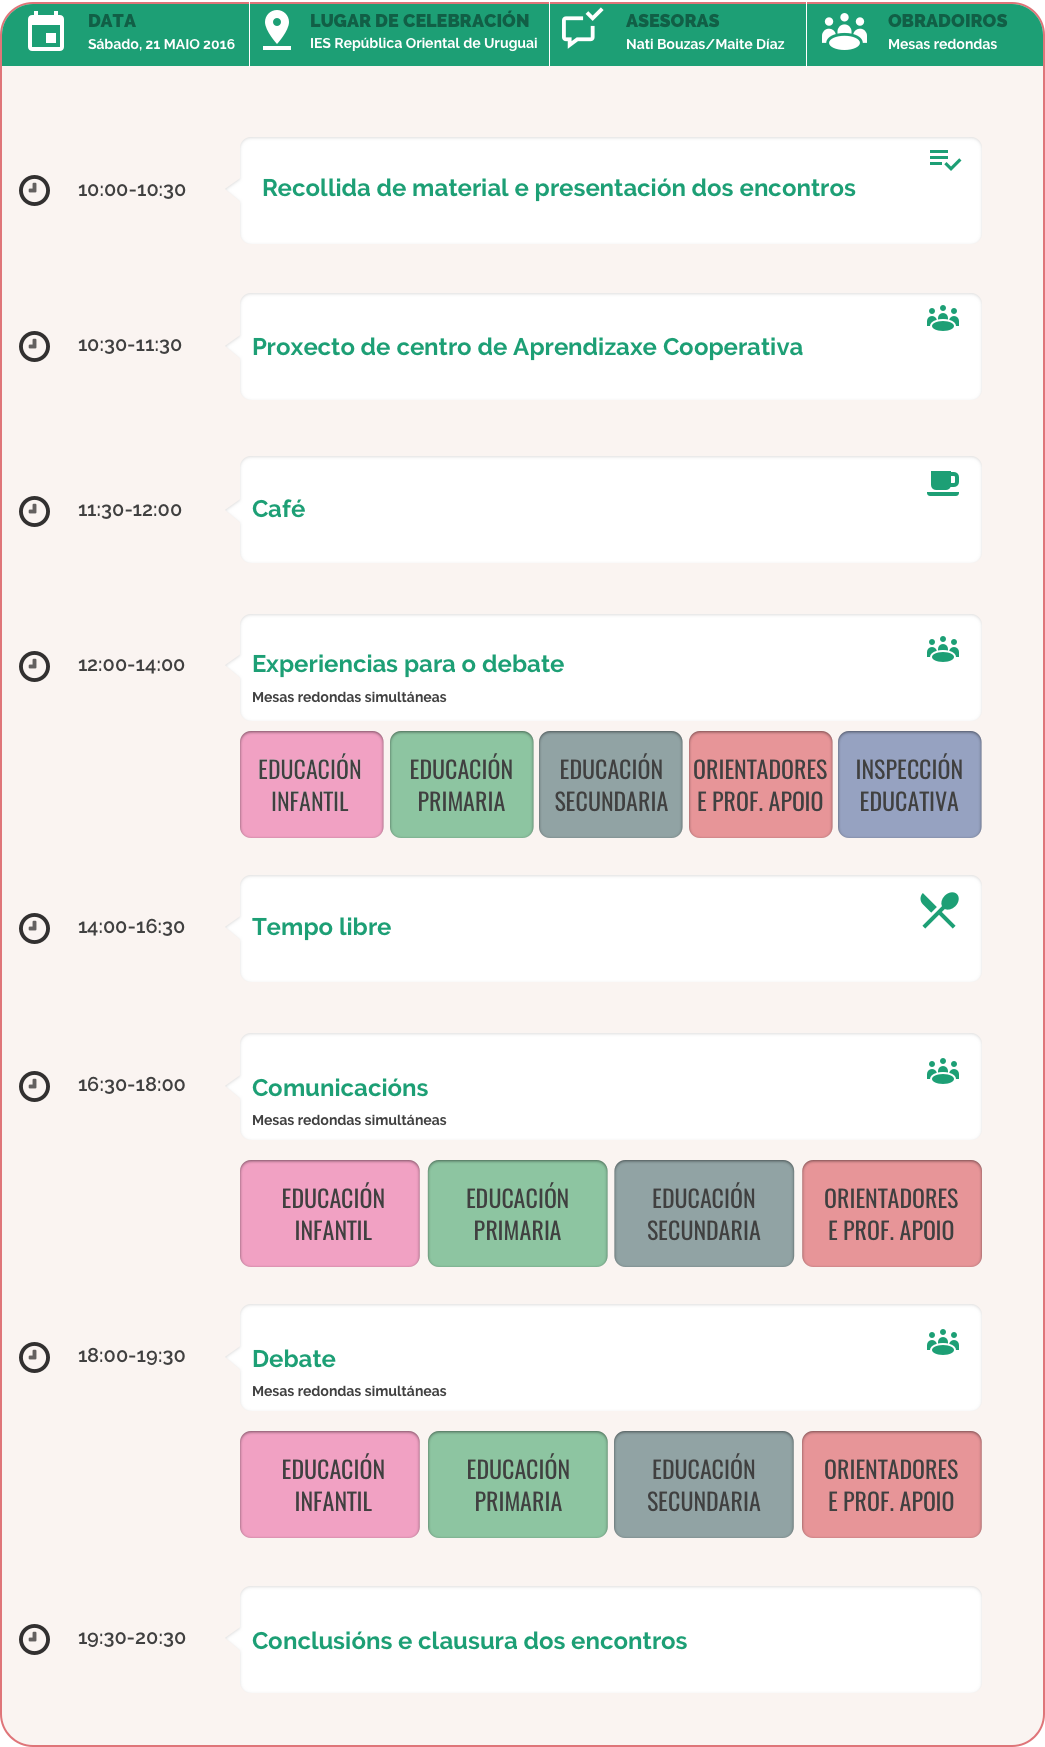Click the fork and spoon icon in Tempo libre

point(939,910)
